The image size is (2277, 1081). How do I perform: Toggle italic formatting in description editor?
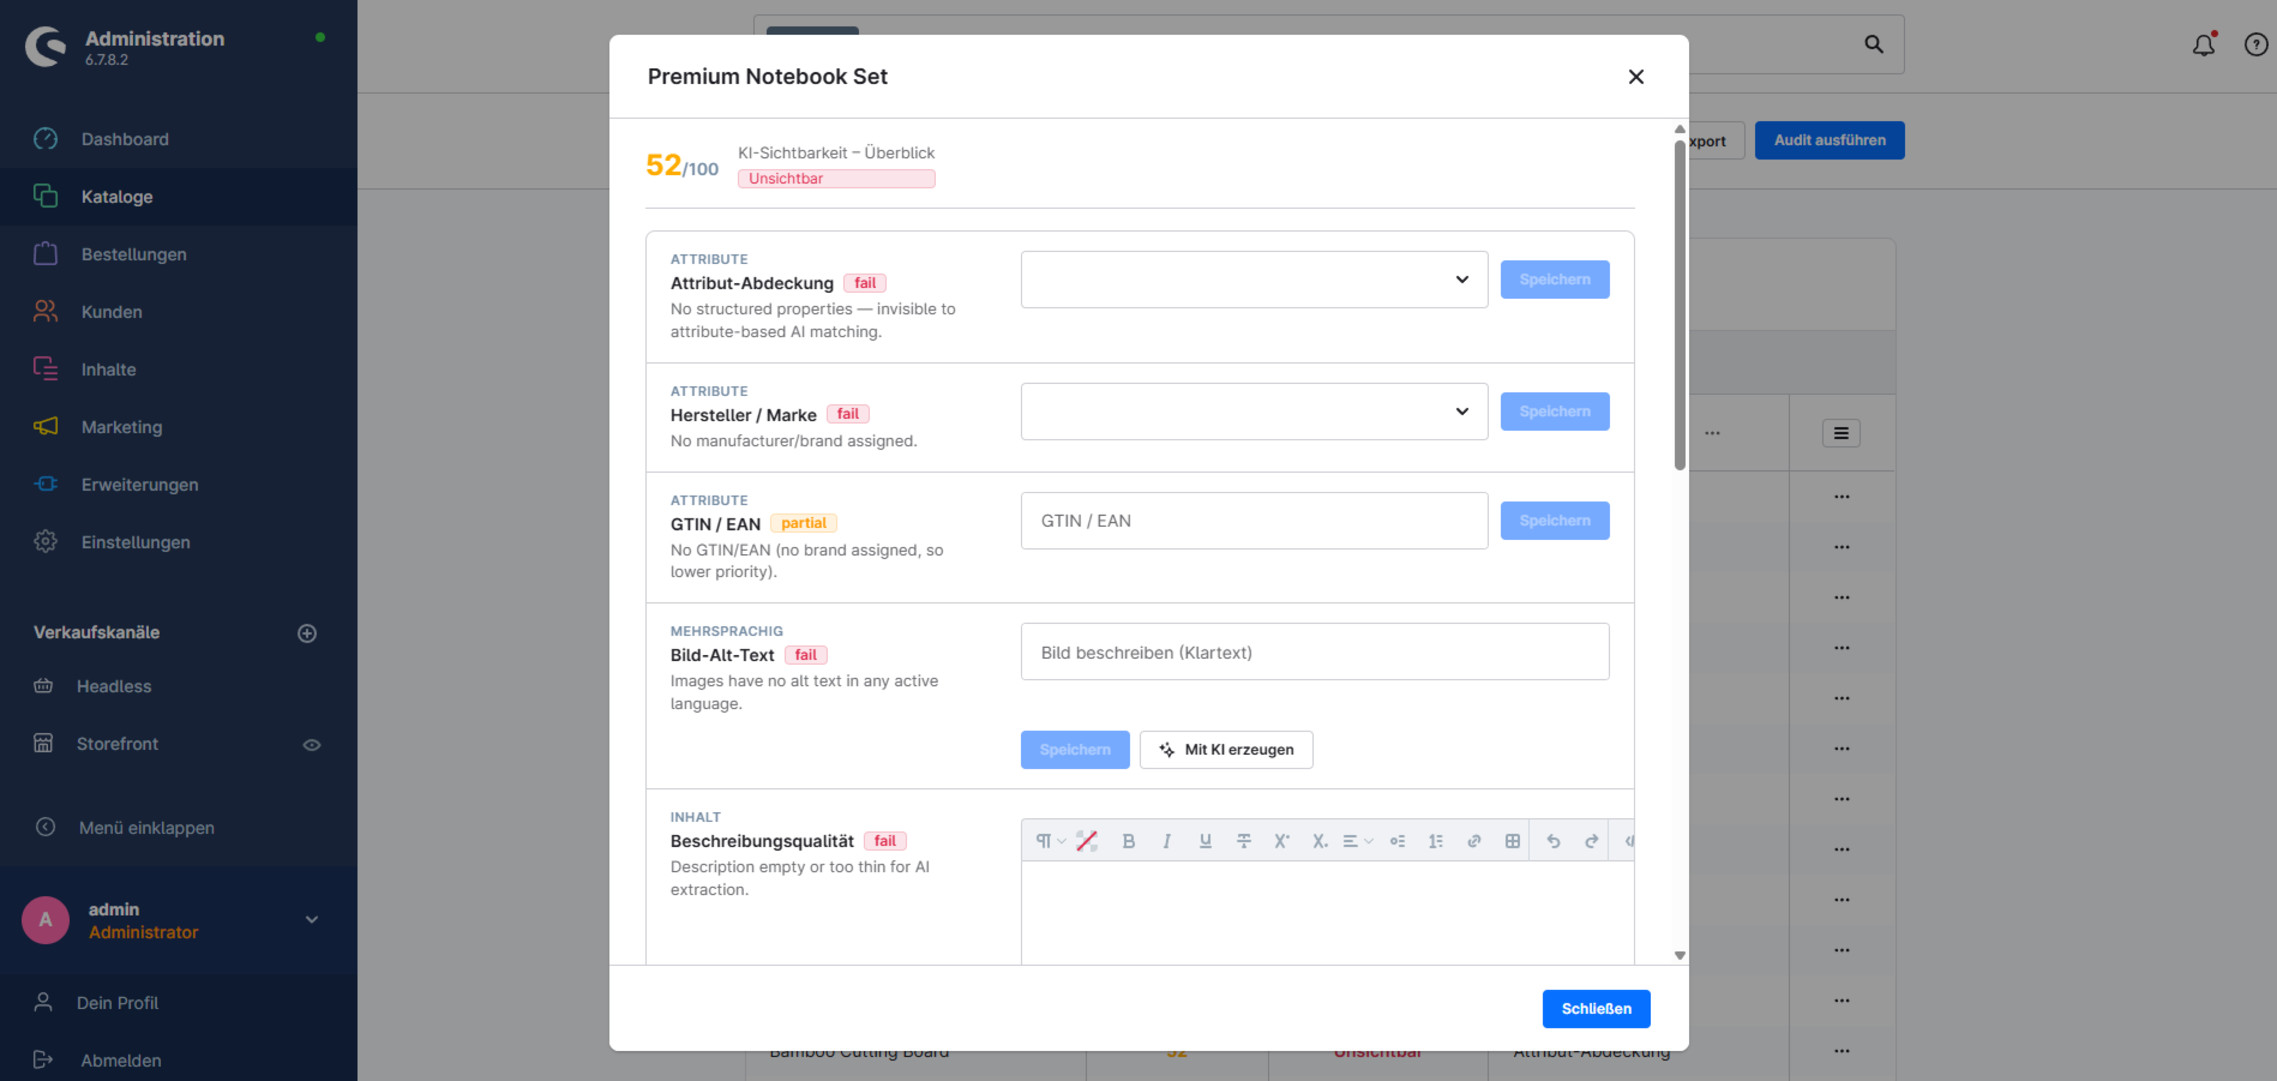1166,841
